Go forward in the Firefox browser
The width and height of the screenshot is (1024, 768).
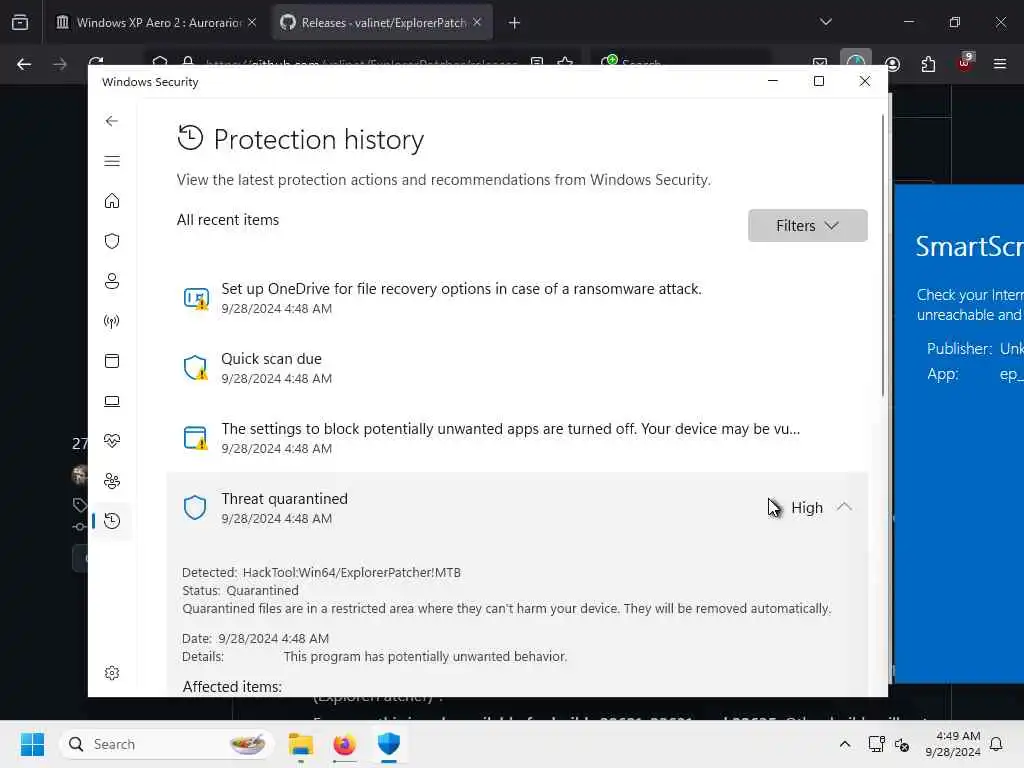60,64
